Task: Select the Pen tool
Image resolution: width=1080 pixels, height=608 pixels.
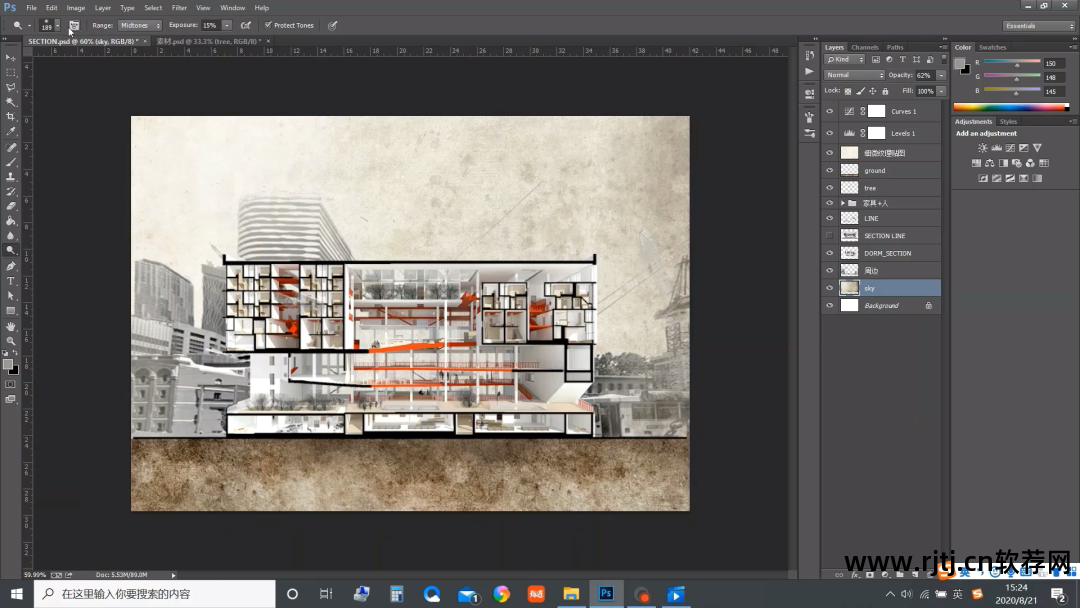Action: pyautogui.click(x=10, y=266)
